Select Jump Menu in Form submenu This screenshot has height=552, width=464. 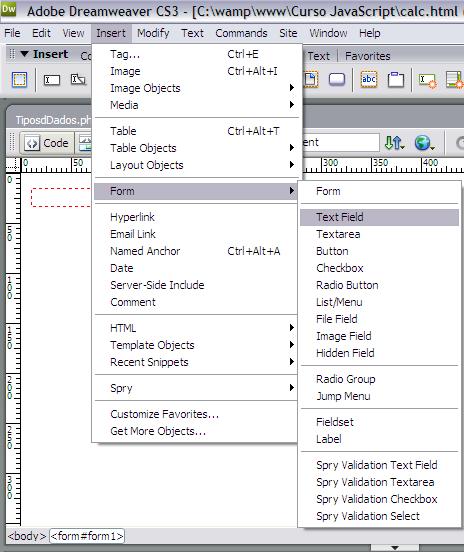(x=380, y=396)
